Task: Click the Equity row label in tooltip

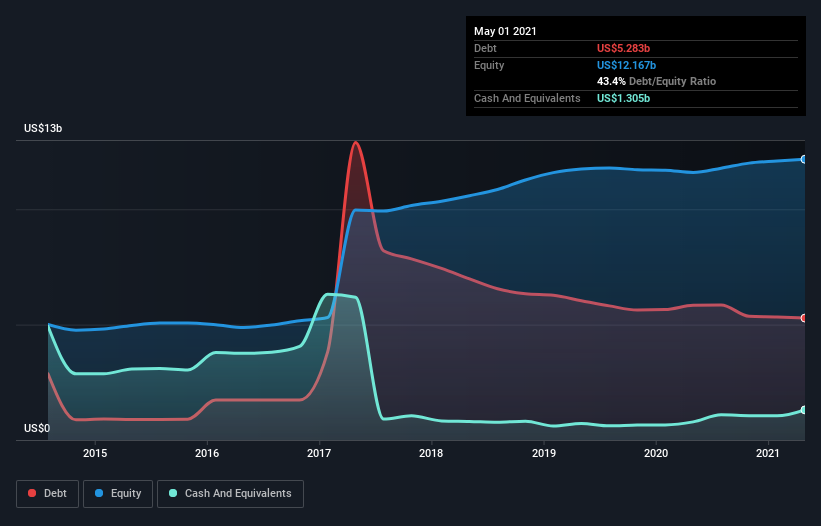Action: tap(489, 65)
